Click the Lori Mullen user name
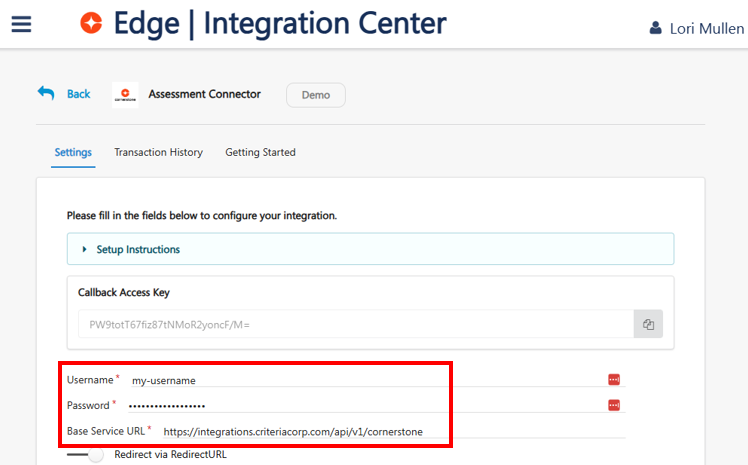748x465 pixels. 707,29
